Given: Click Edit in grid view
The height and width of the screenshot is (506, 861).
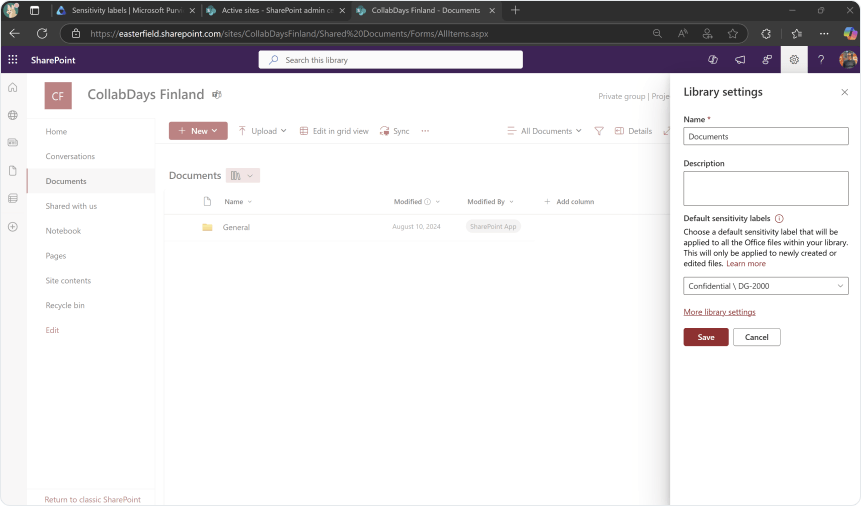Looking at the screenshot, I should click(334, 131).
